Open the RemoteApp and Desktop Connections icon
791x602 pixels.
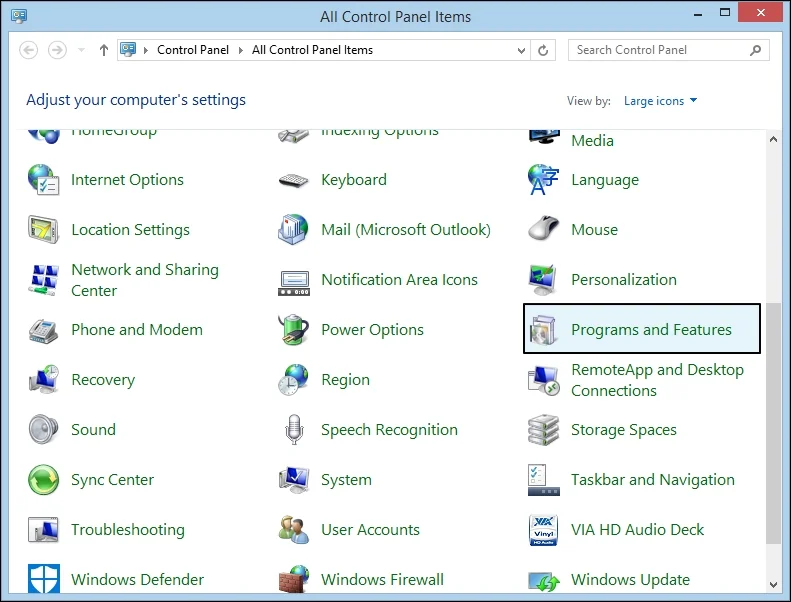tap(543, 381)
